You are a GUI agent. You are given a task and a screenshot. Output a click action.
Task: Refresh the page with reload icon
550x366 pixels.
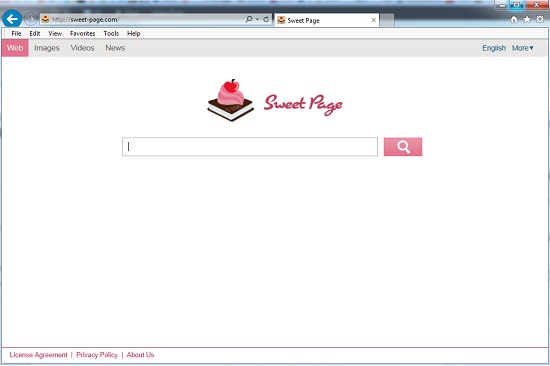coord(266,19)
